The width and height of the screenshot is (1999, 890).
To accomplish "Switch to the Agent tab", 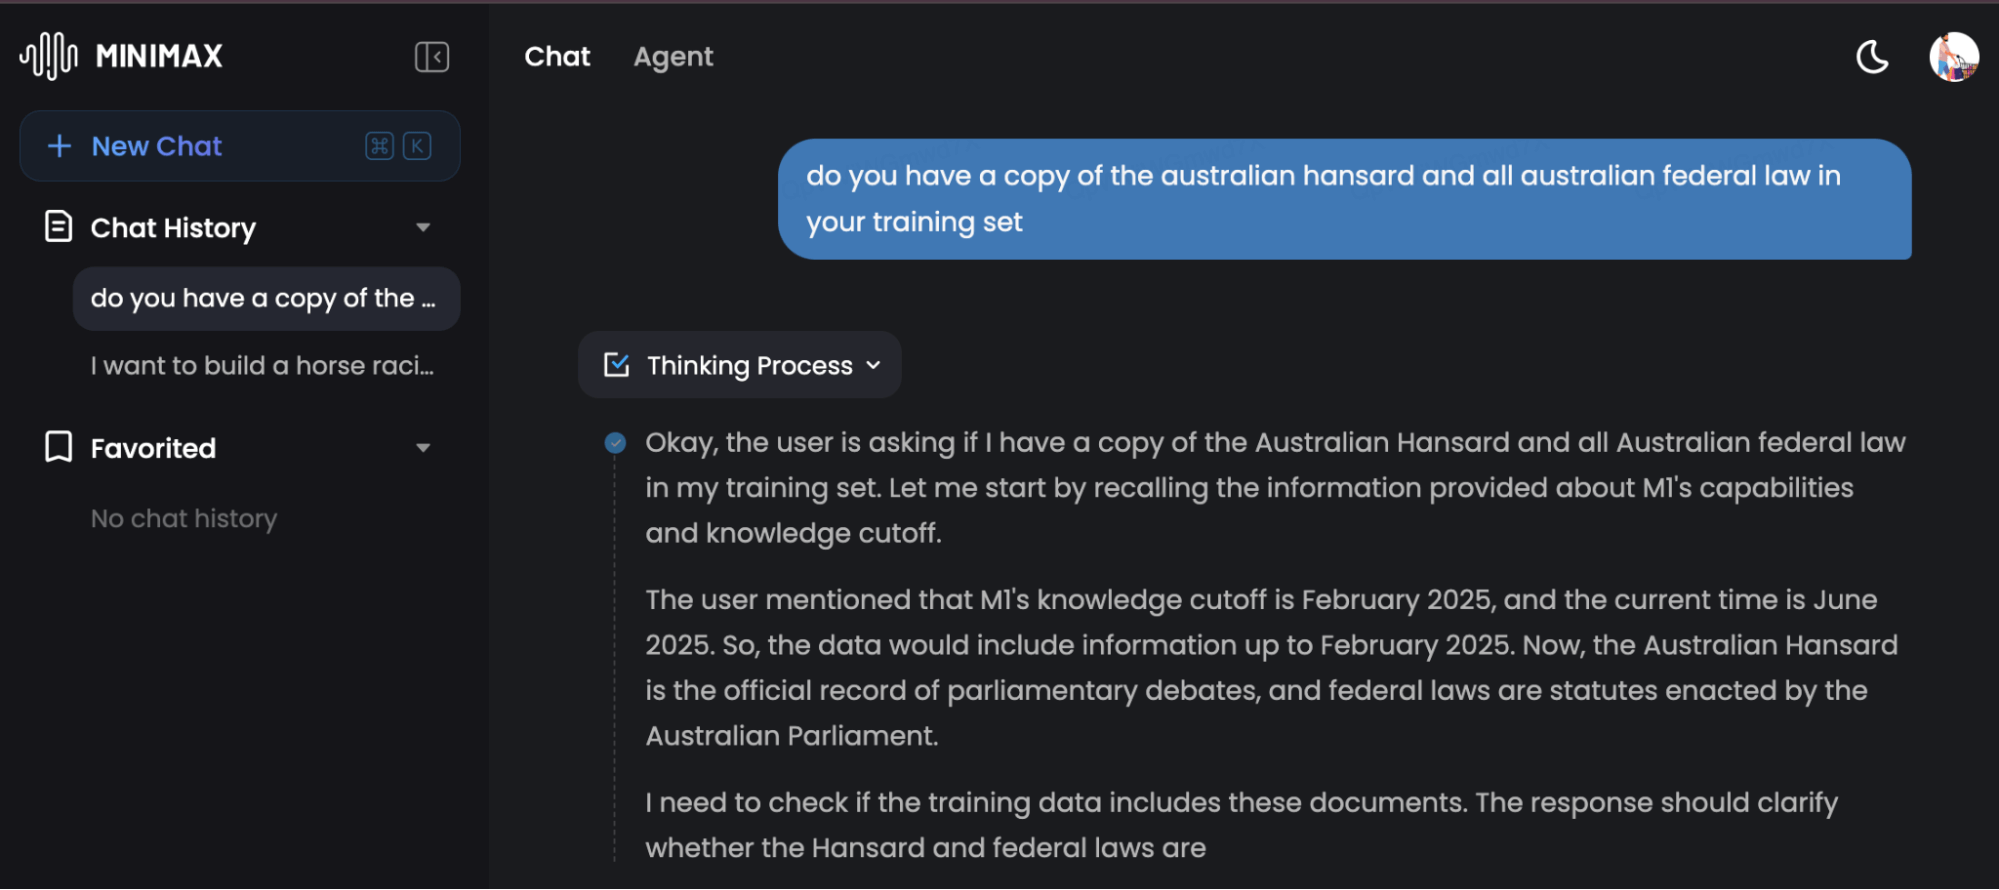I will (x=673, y=57).
